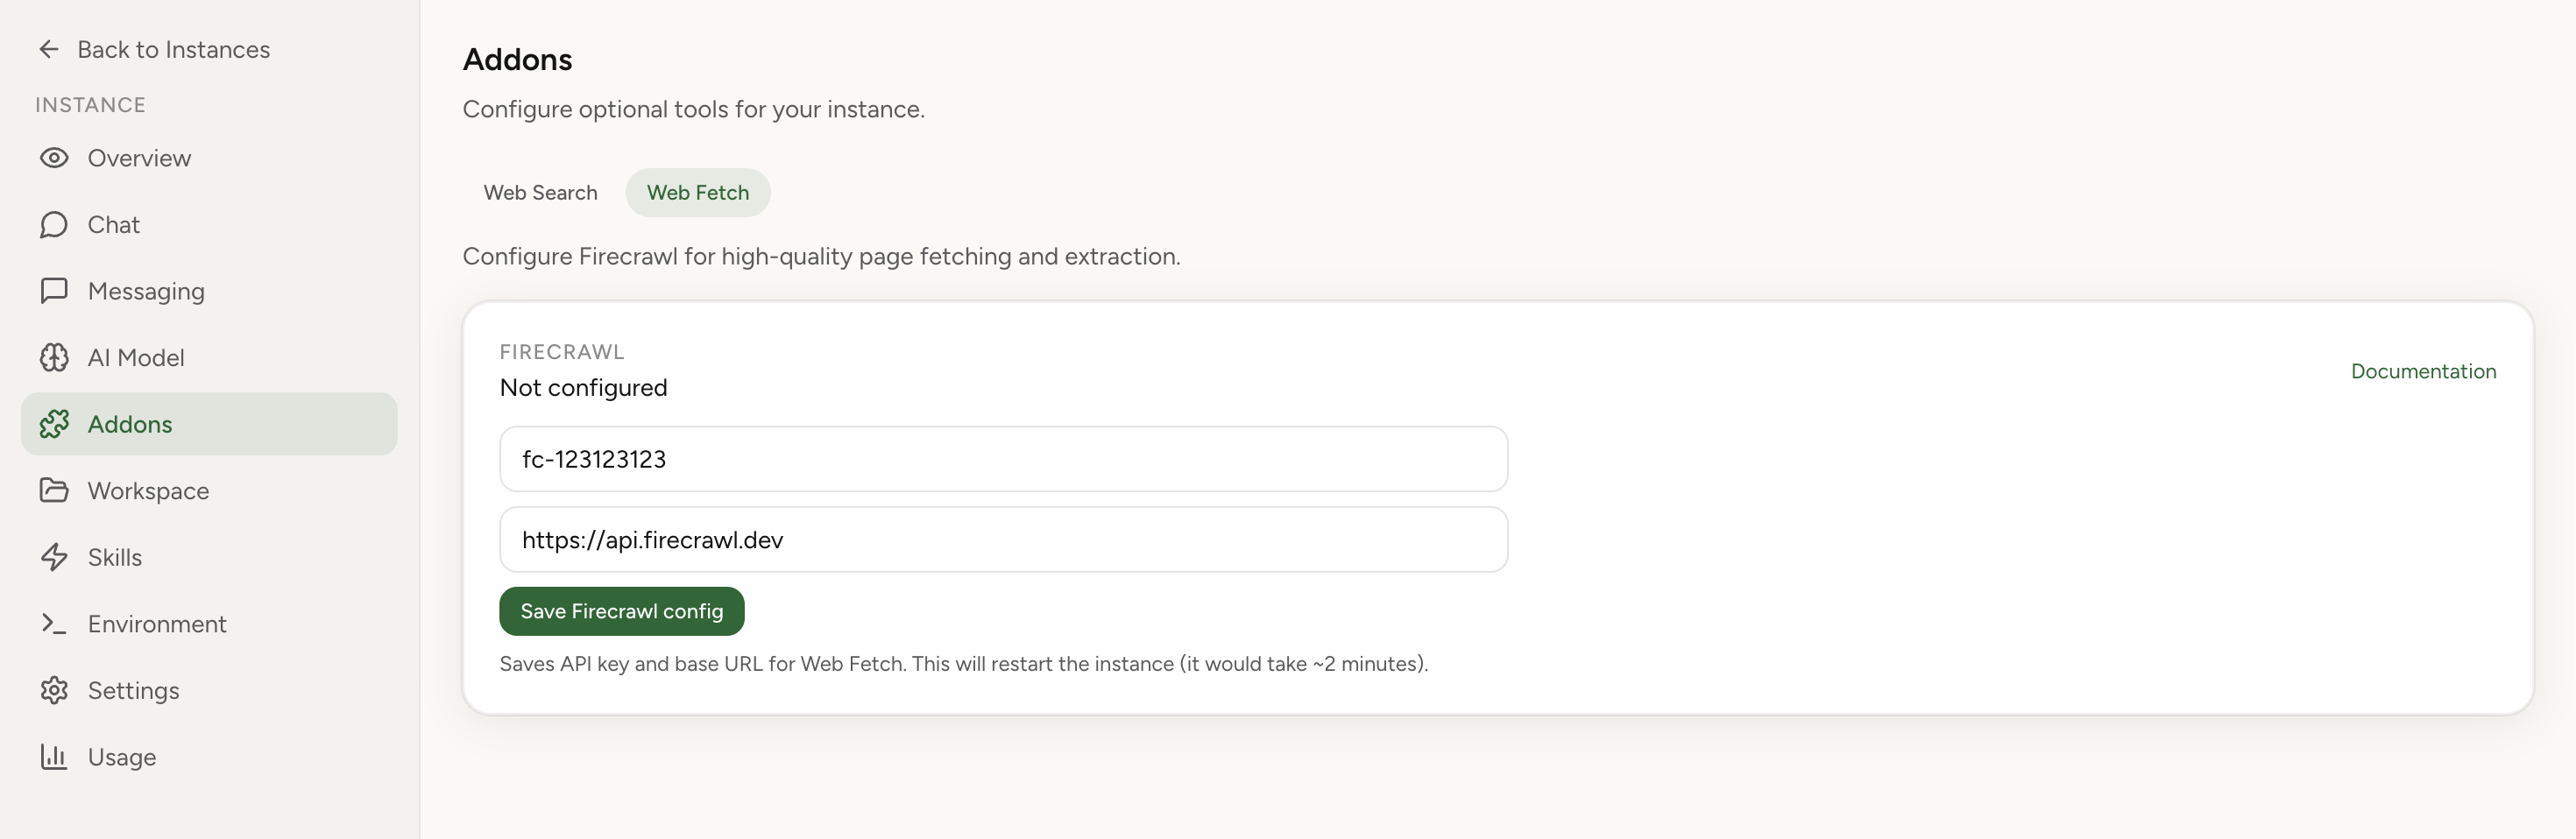The width and height of the screenshot is (2576, 839).
Task: Select the Web Fetch tab
Action: pyautogui.click(x=697, y=192)
